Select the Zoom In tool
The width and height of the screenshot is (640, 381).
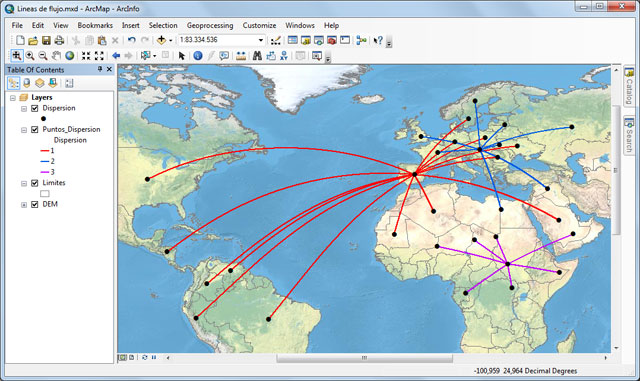pos(30,56)
